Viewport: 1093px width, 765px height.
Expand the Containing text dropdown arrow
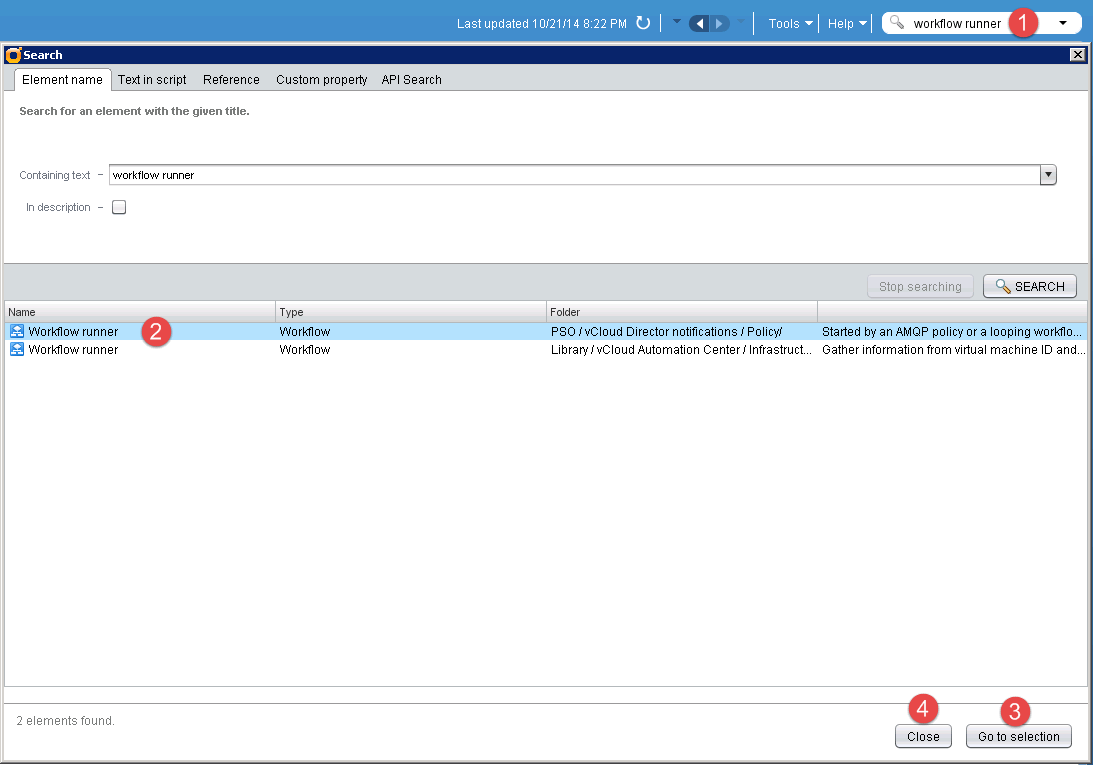1048,175
